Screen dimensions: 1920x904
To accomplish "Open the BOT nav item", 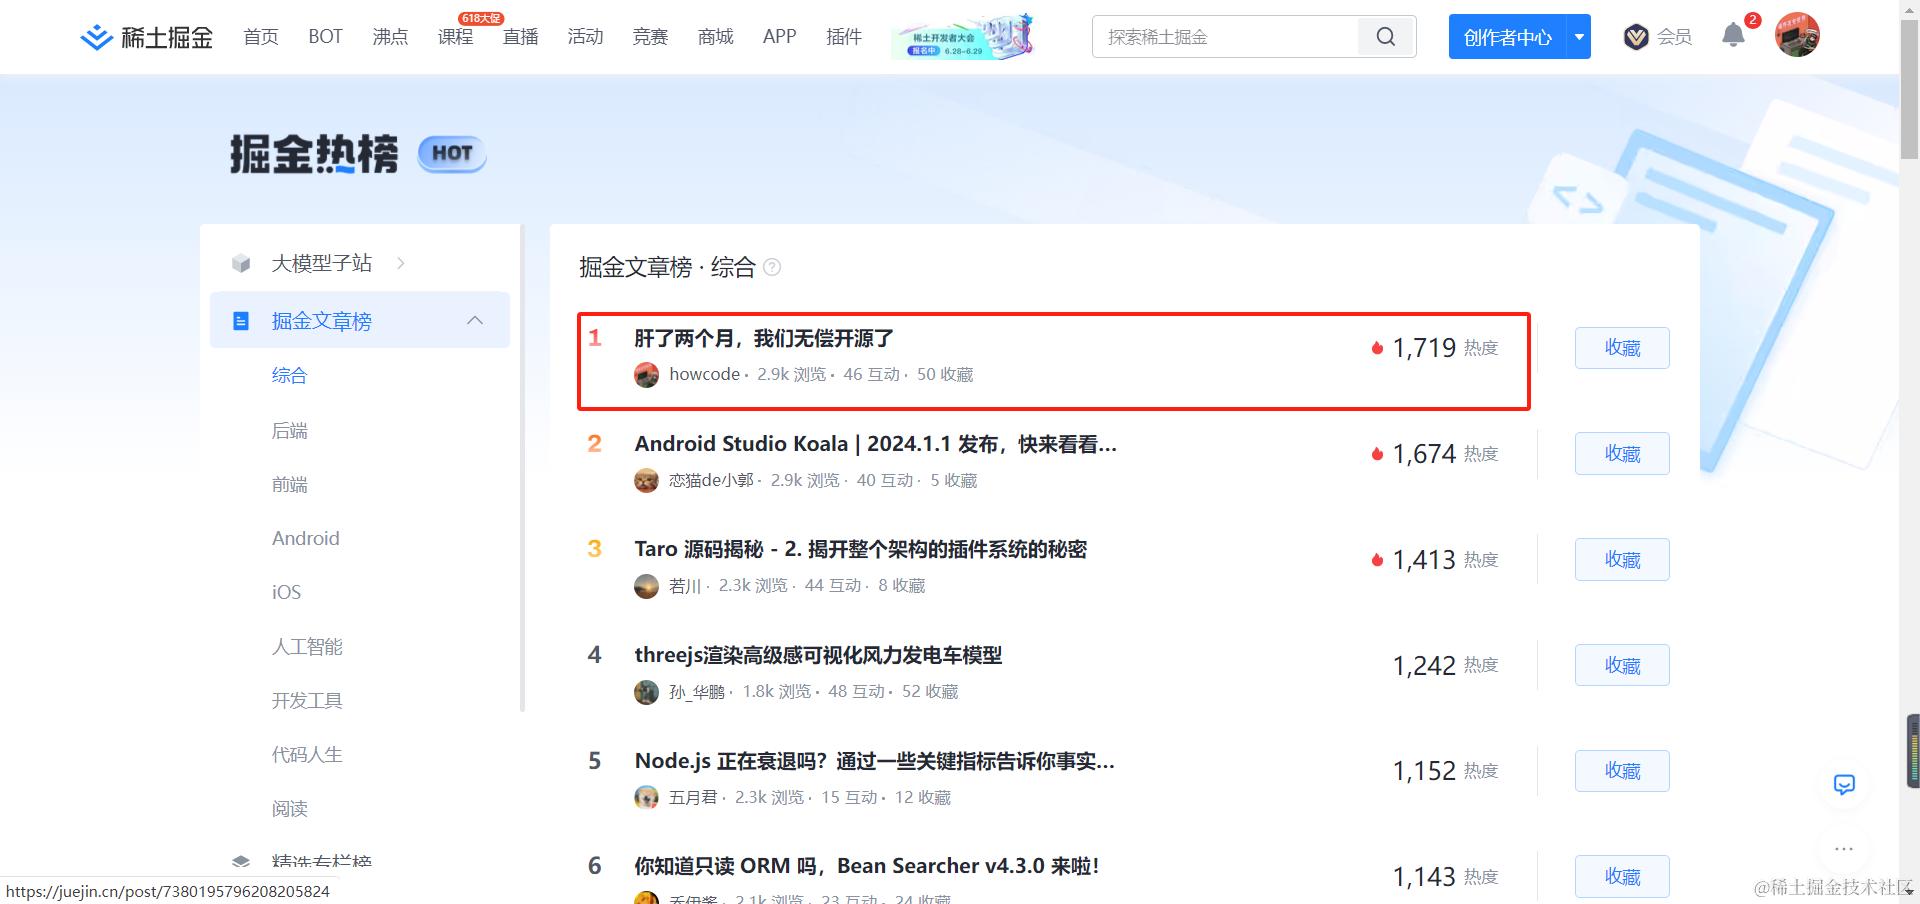I will point(325,37).
